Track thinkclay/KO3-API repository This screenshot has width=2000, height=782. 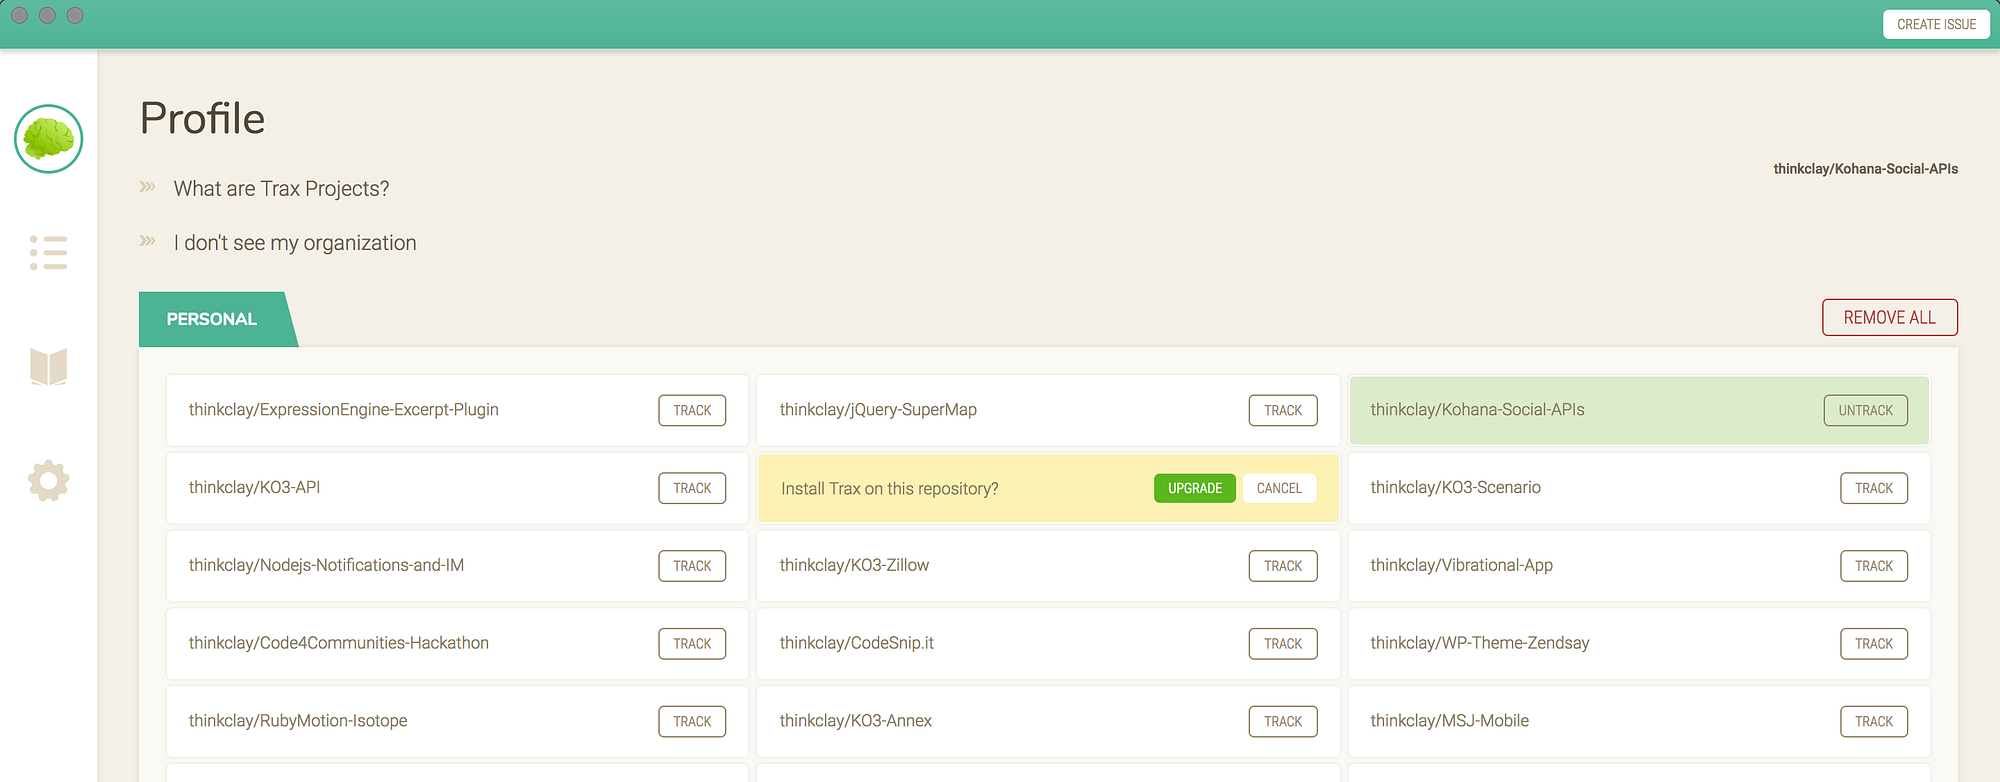pyautogui.click(x=692, y=488)
